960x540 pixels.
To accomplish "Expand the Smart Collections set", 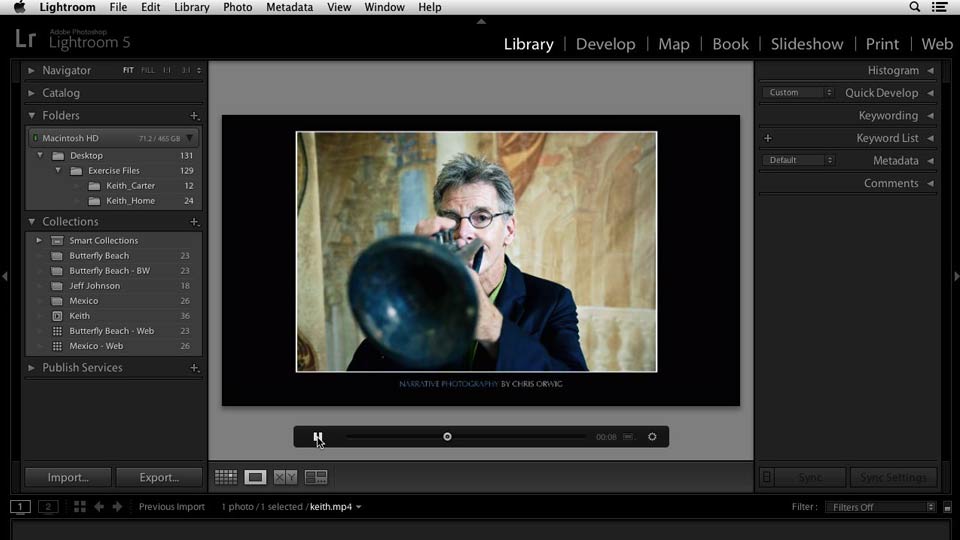I will click(39, 241).
